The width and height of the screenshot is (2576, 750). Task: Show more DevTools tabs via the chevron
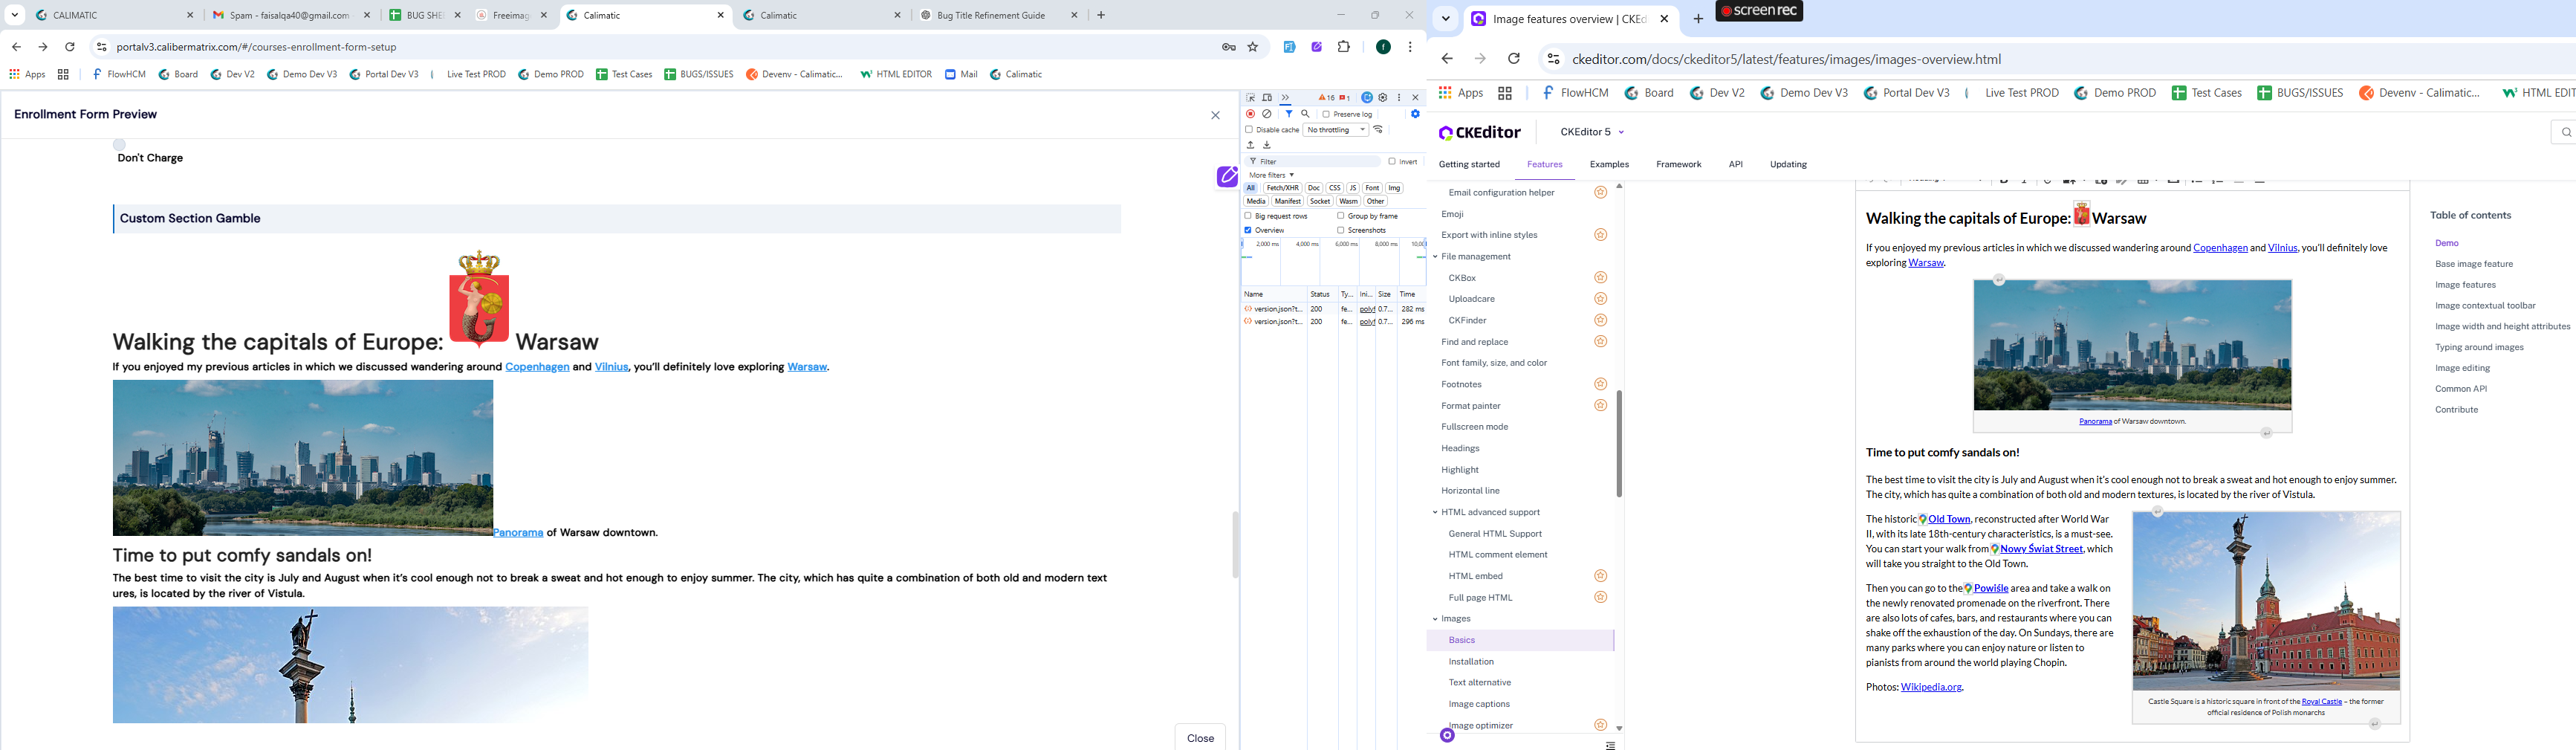(1285, 98)
